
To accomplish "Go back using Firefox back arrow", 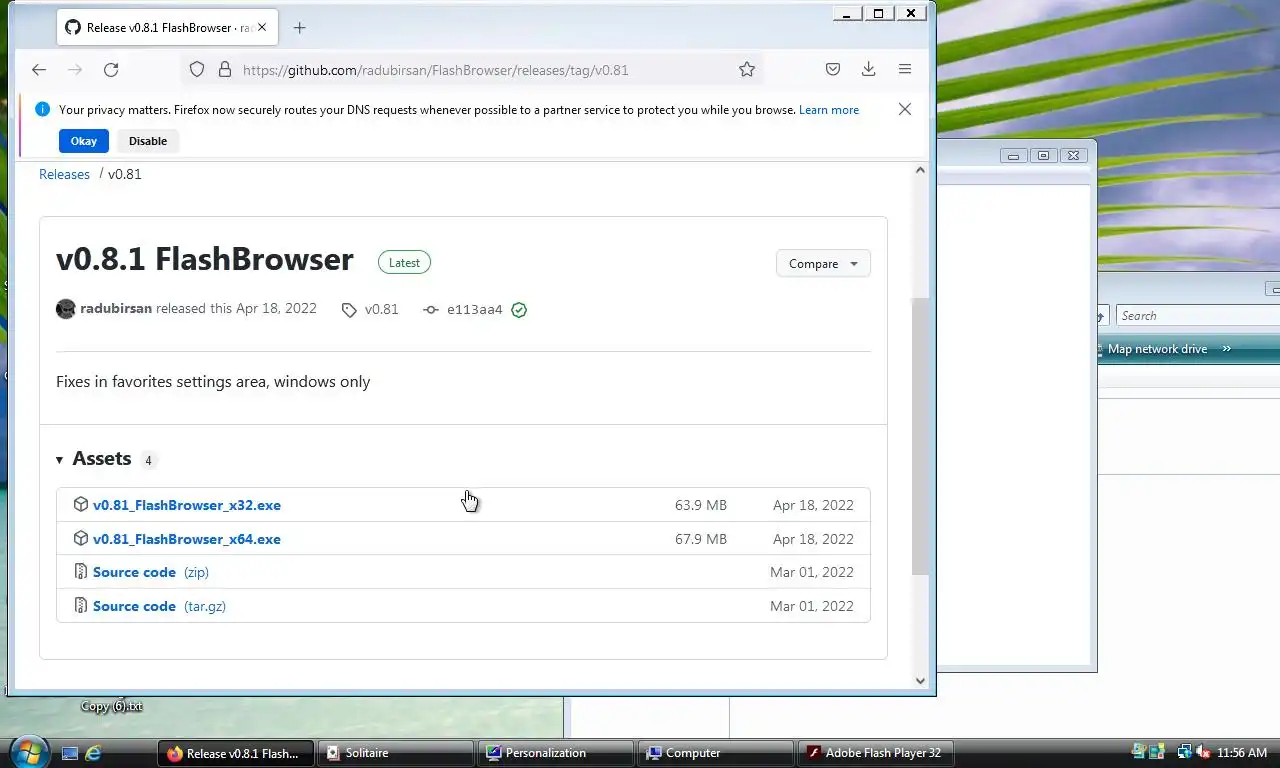I will (x=39, y=69).
